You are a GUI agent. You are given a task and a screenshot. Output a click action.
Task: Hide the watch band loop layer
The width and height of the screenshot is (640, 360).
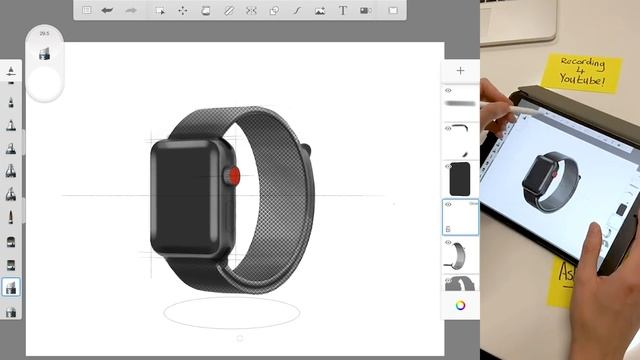click(448, 242)
